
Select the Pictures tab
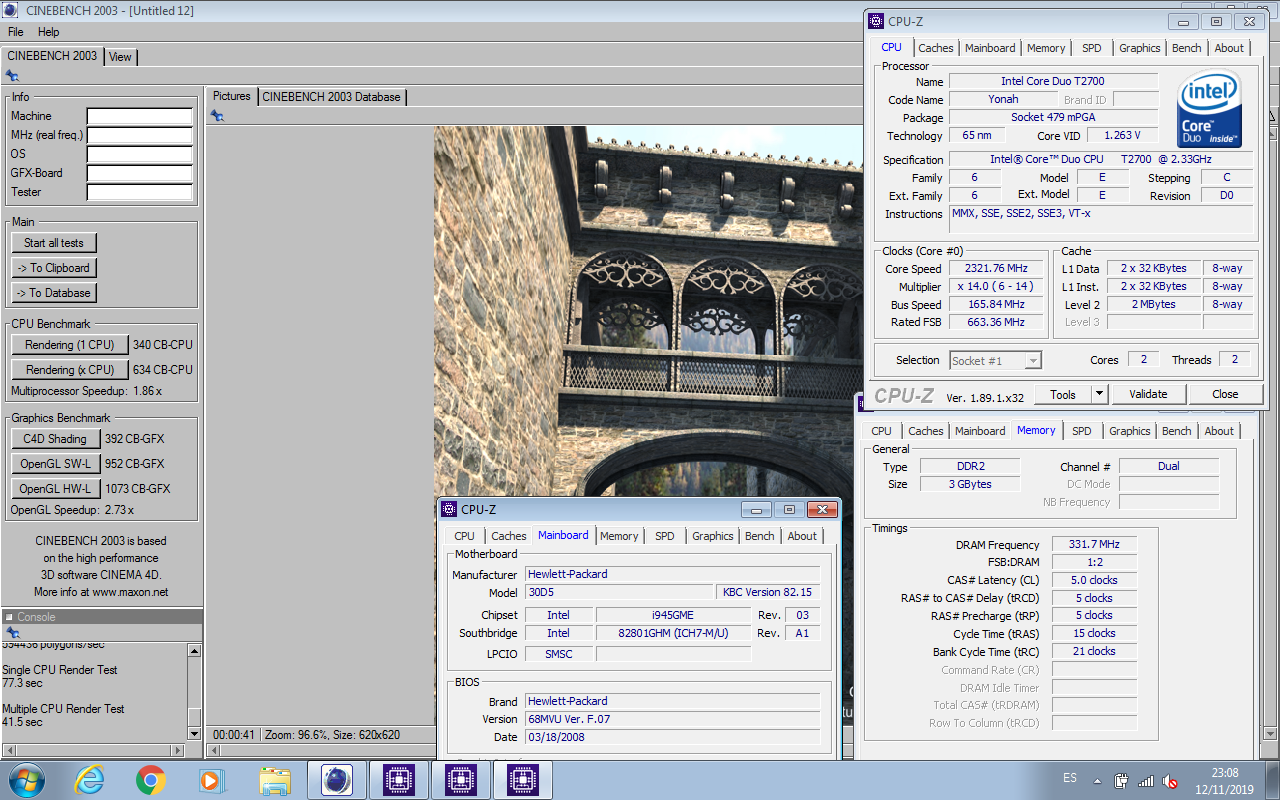point(232,96)
